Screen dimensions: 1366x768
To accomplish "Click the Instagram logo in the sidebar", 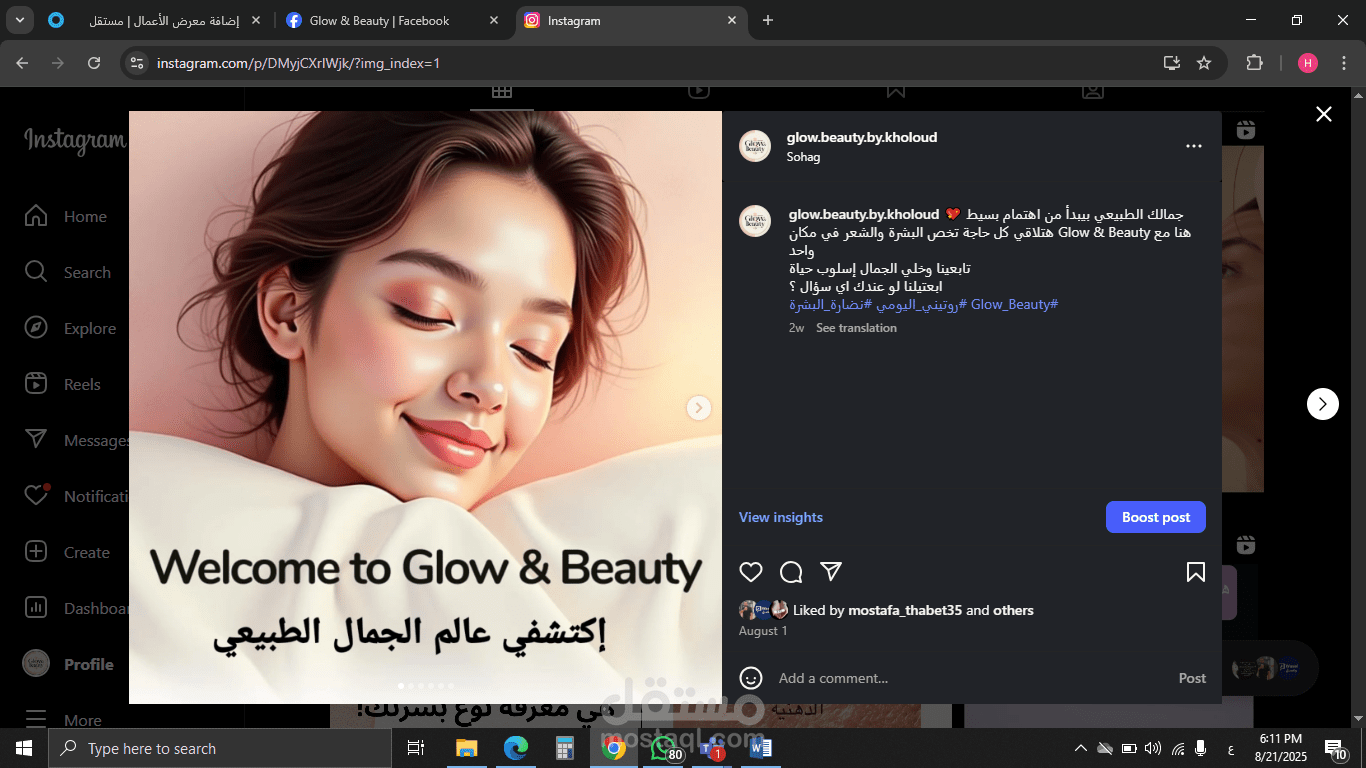I will pyautogui.click(x=75, y=141).
